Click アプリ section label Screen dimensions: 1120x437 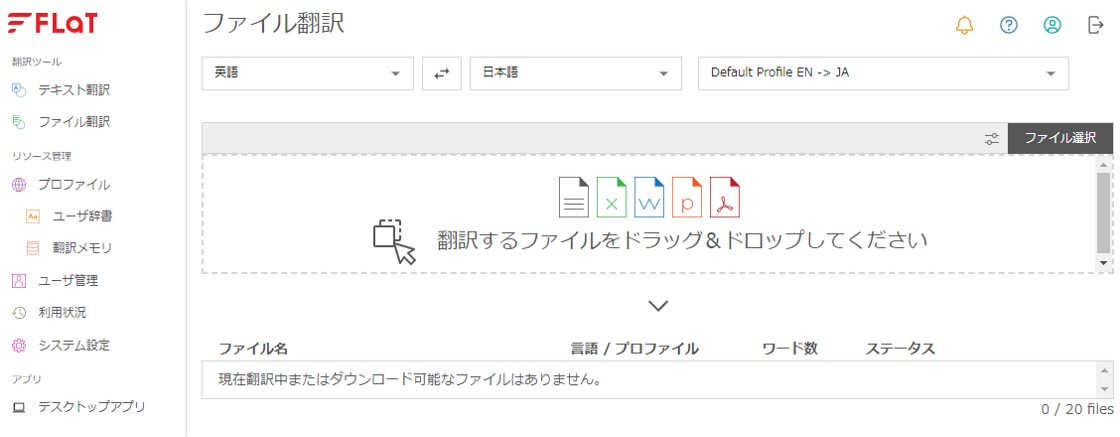pos(27,378)
